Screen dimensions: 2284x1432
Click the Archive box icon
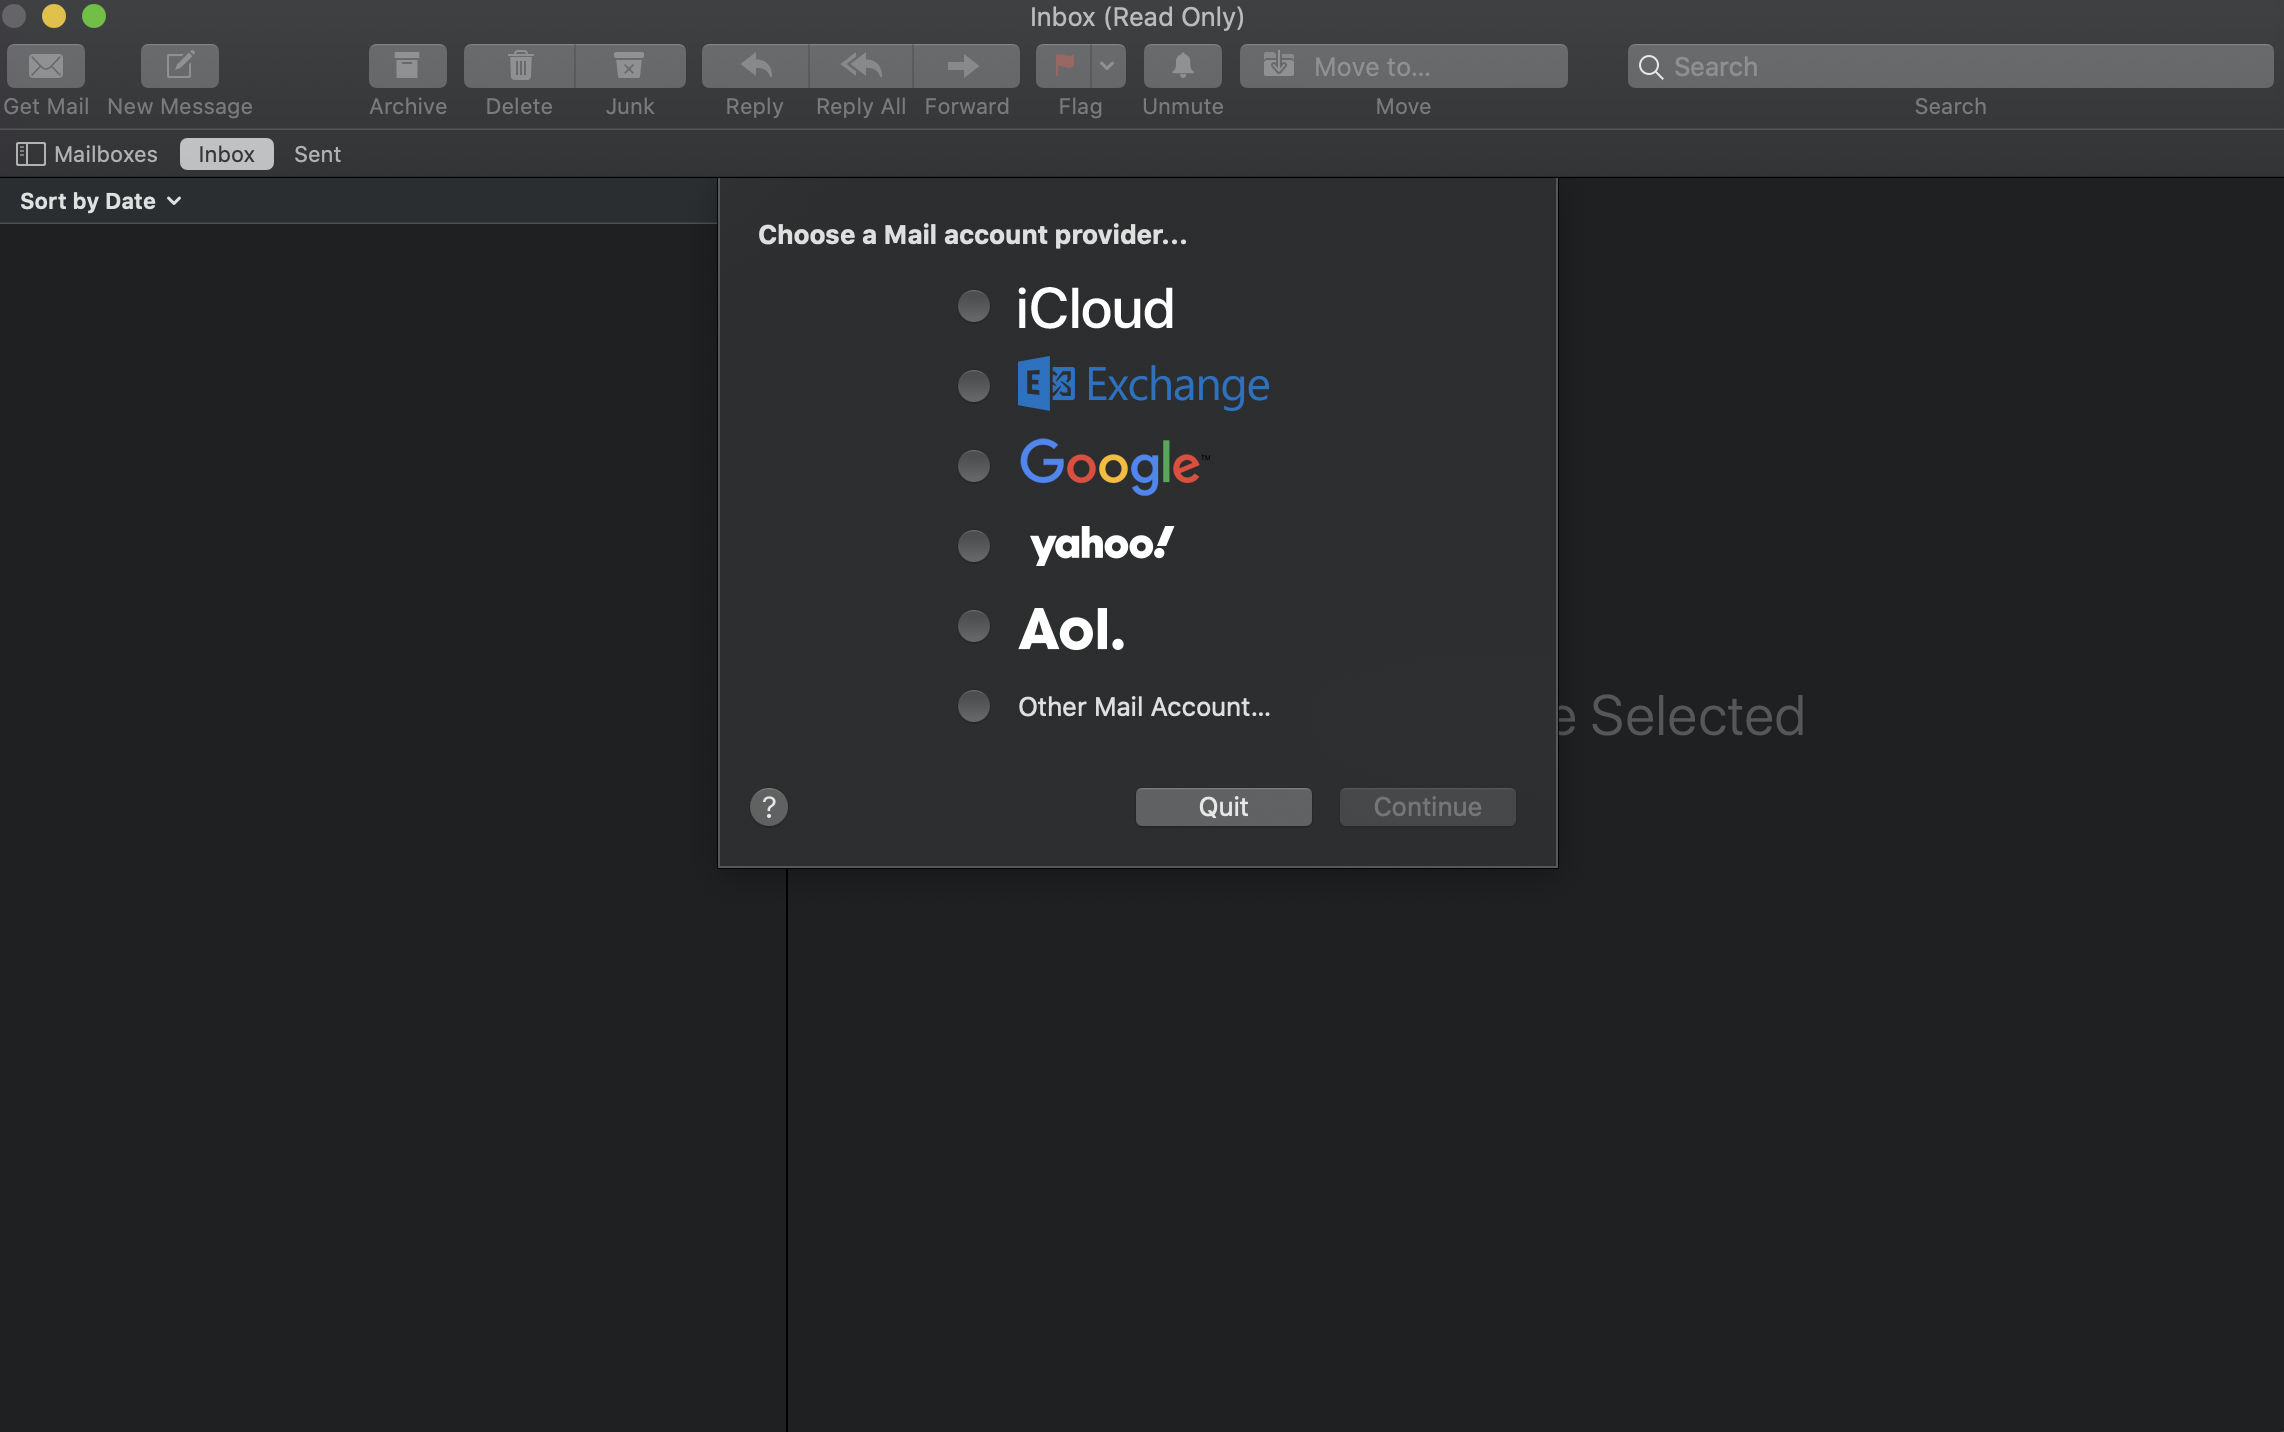(x=407, y=66)
